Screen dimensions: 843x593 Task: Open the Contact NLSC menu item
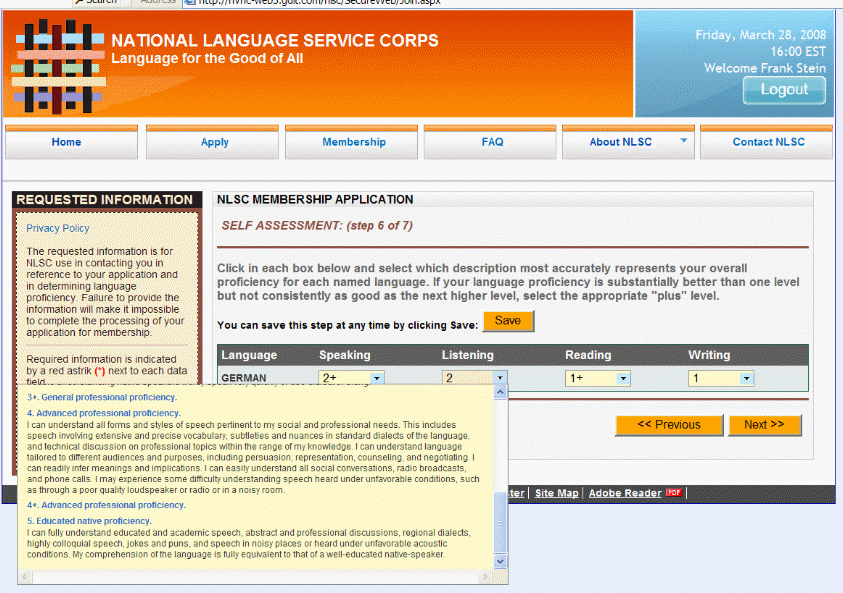tap(767, 142)
